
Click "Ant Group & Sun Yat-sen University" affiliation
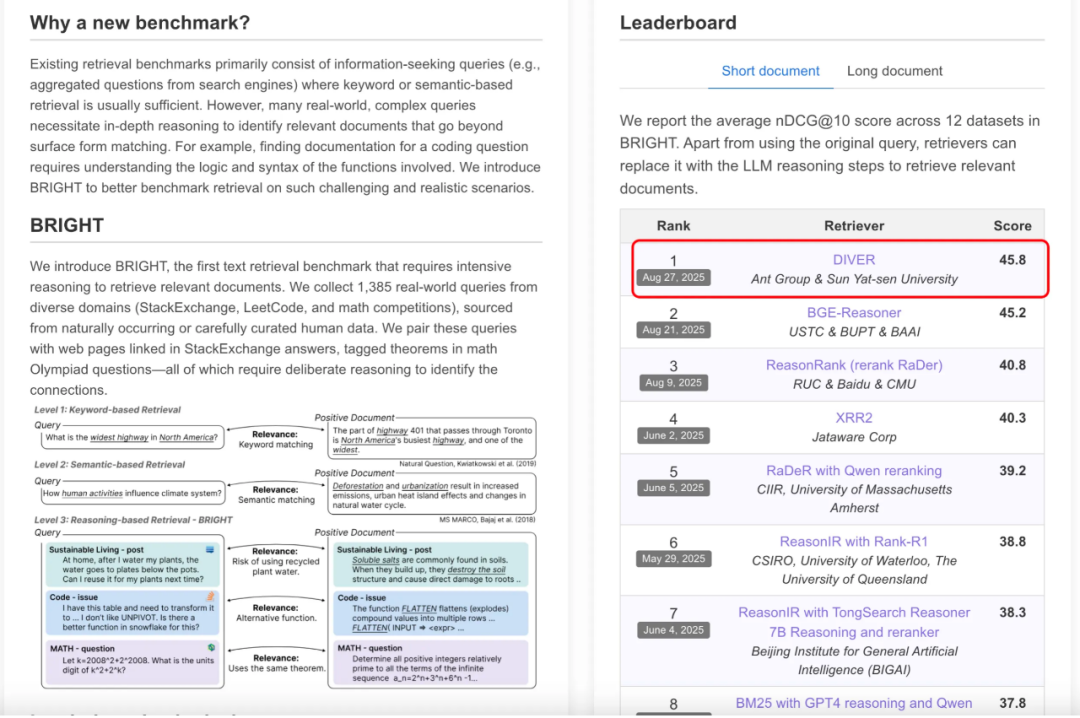click(x=853, y=279)
